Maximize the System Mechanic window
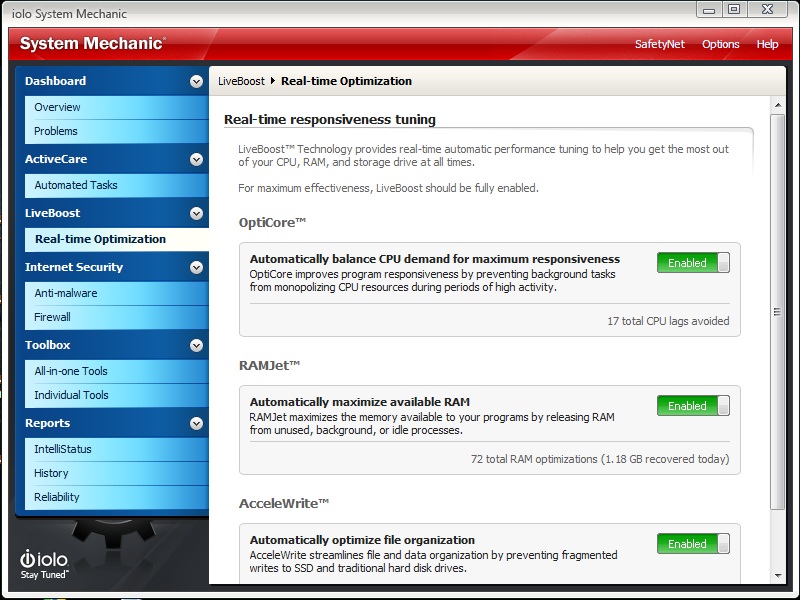 (x=734, y=10)
